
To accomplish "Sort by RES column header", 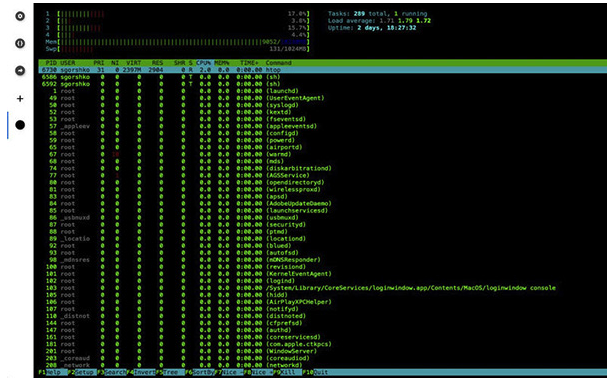I will pyautogui.click(x=158, y=63).
